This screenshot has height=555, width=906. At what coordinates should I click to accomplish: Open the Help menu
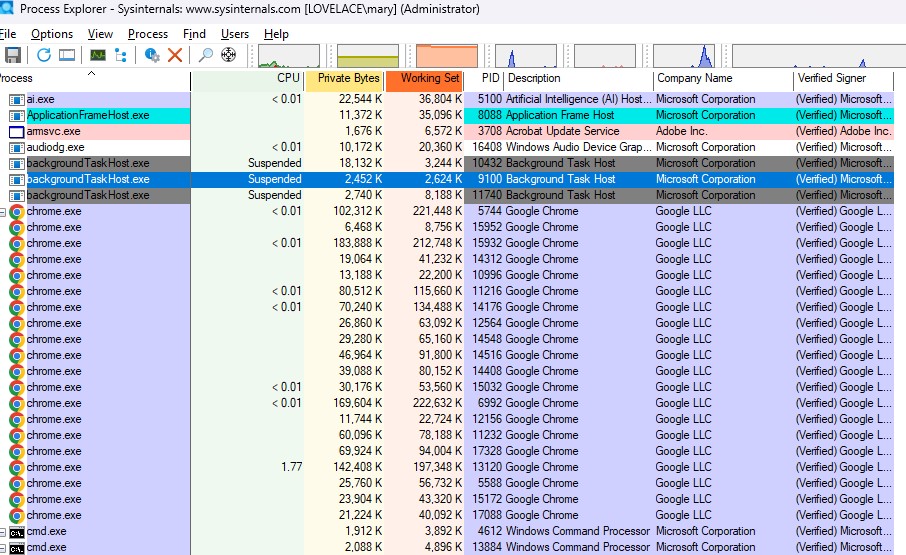click(276, 34)
